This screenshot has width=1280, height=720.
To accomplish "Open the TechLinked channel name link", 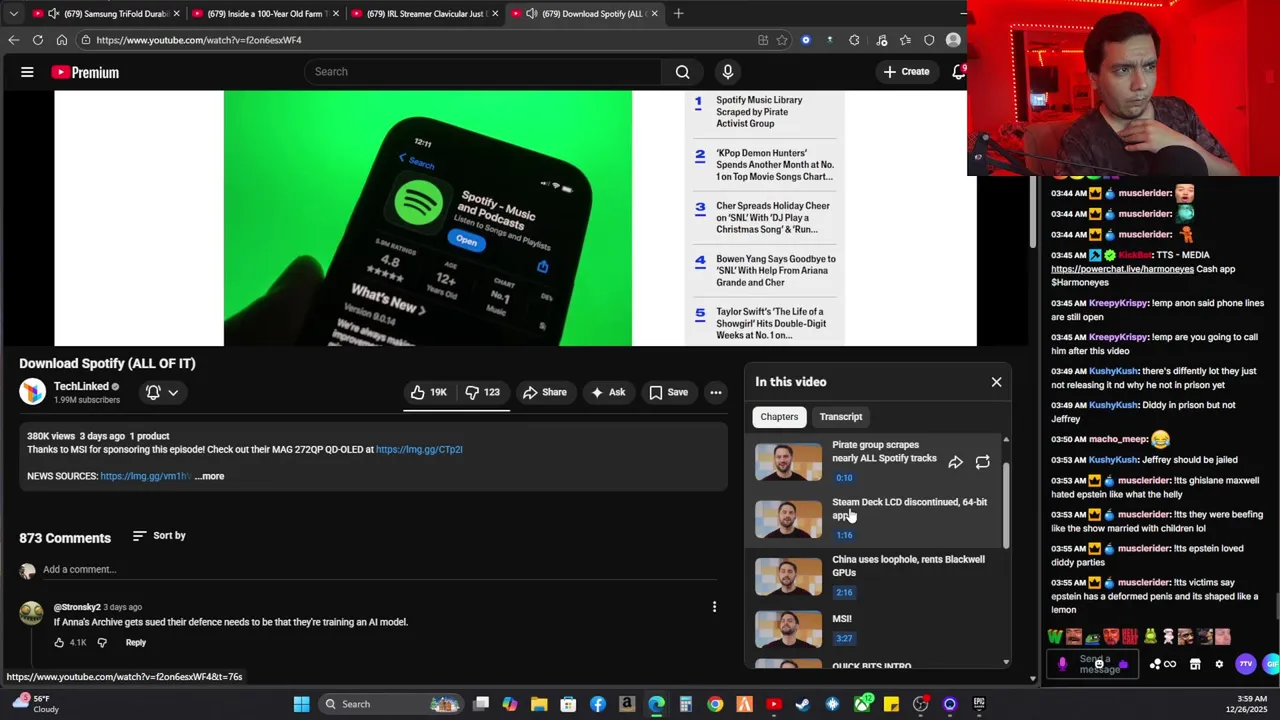I will point(81,386).
